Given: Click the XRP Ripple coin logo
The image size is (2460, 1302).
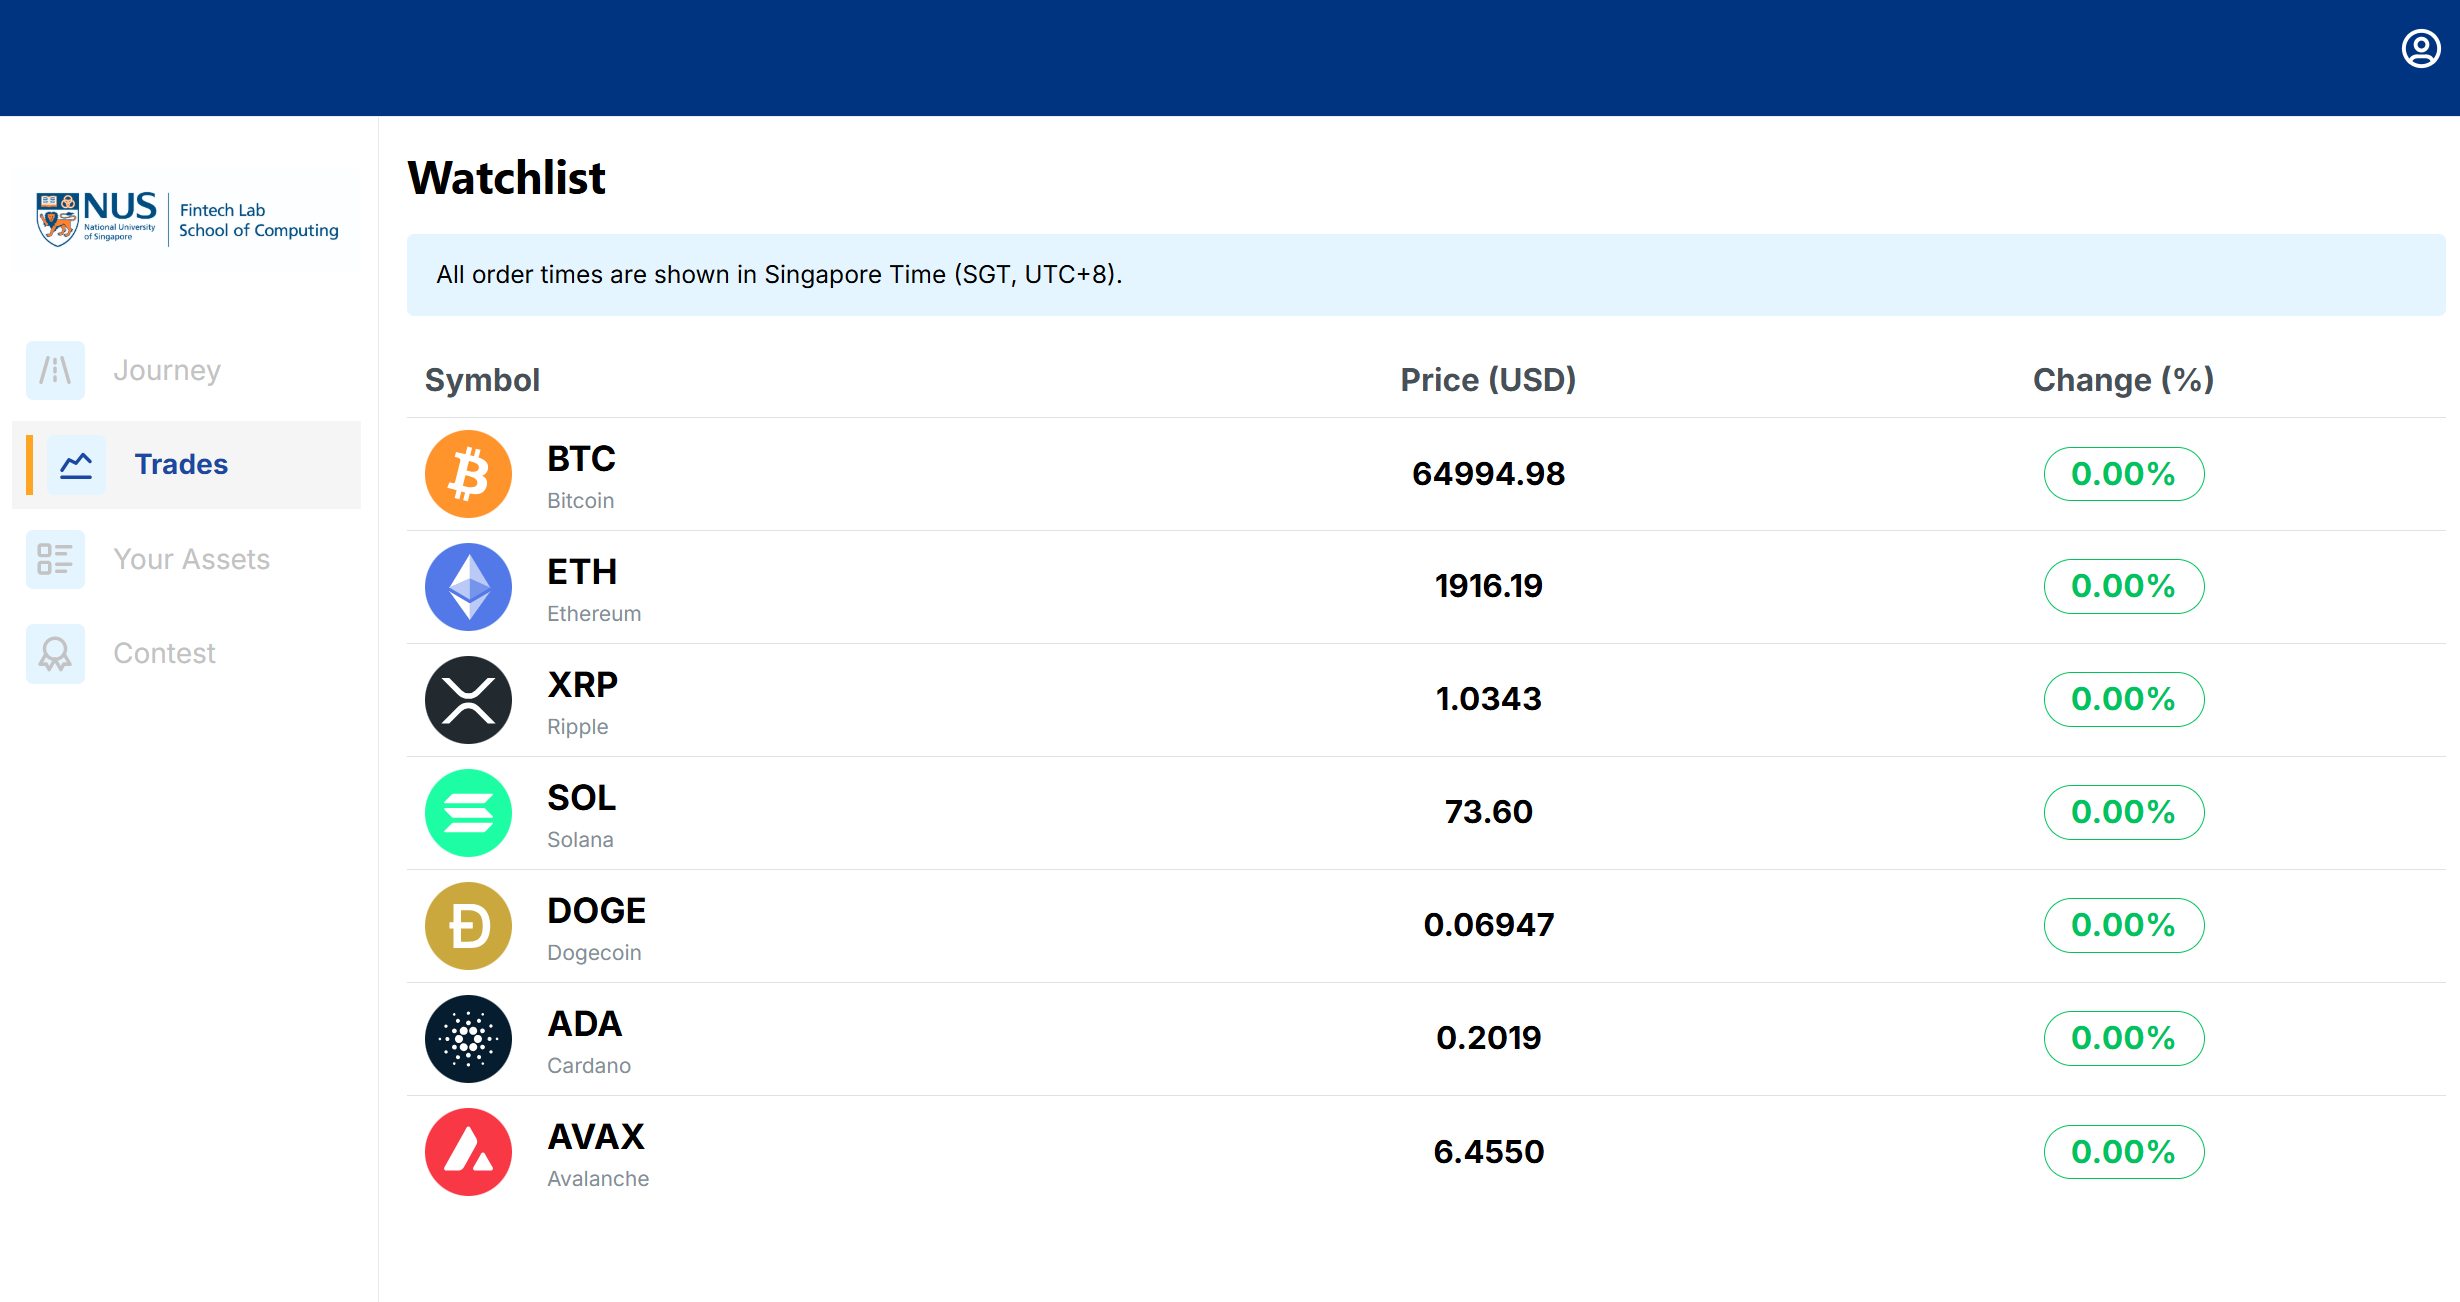Looking at the screenshot, I should (468, 700).
